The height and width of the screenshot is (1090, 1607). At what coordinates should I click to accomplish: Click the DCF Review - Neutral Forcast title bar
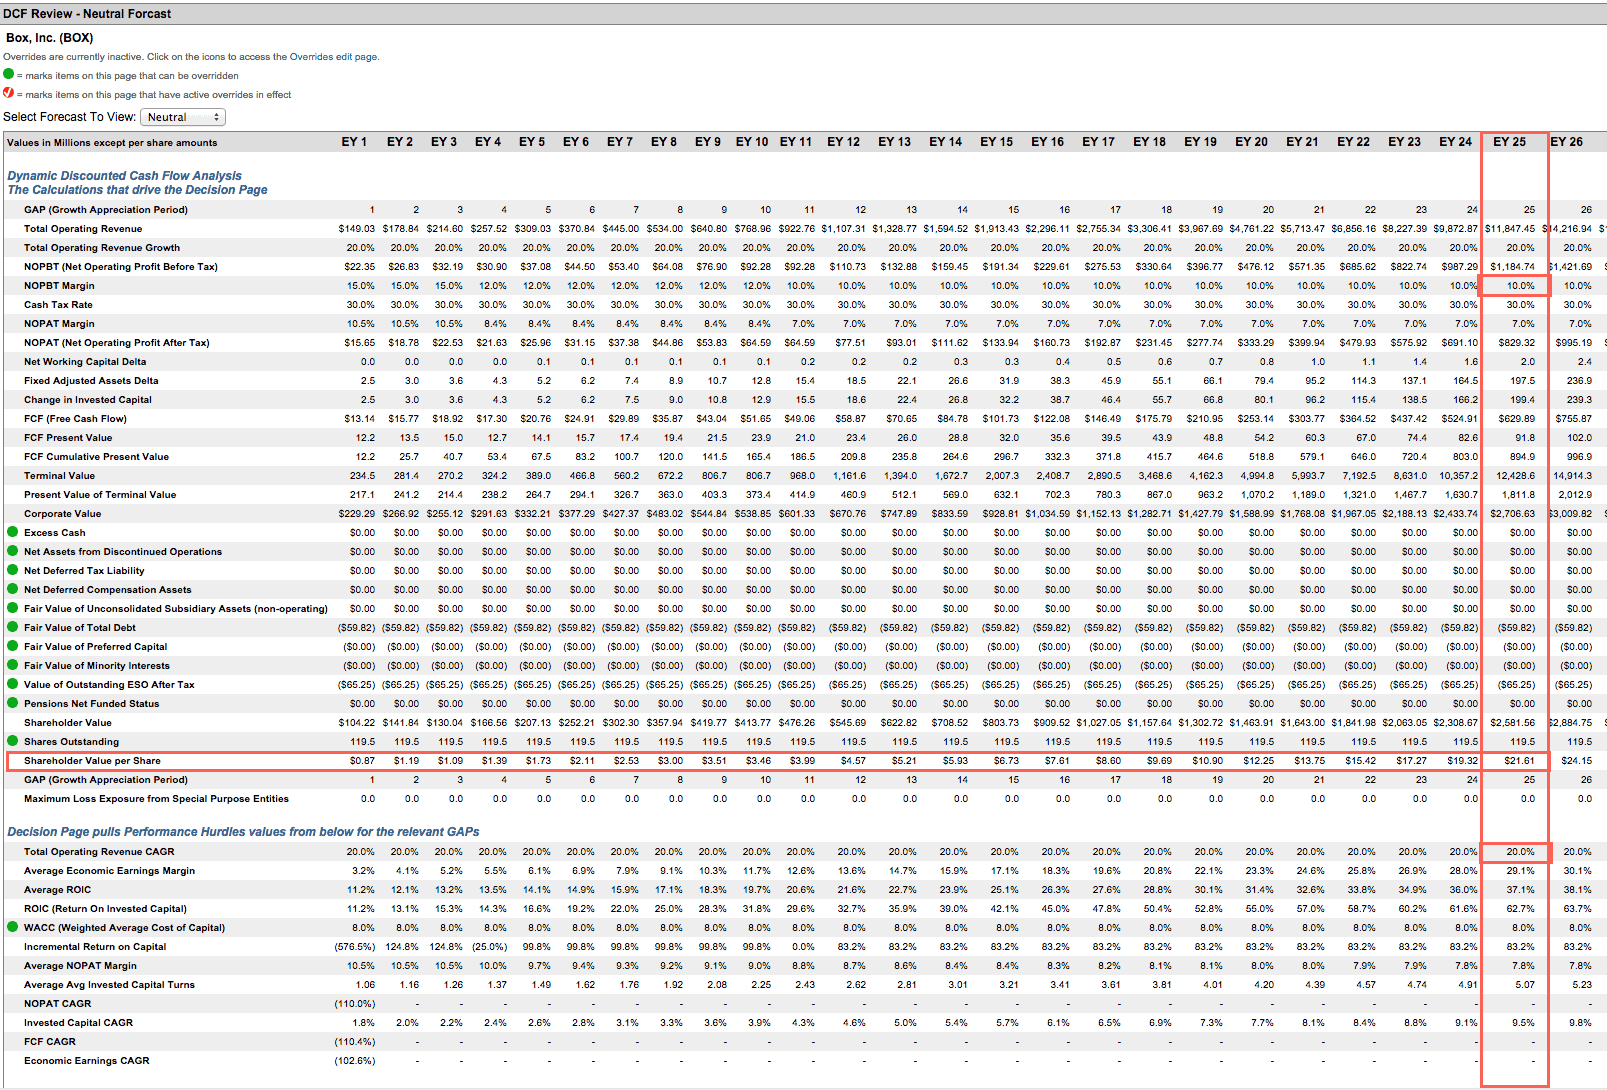click(x=803, y=14)
